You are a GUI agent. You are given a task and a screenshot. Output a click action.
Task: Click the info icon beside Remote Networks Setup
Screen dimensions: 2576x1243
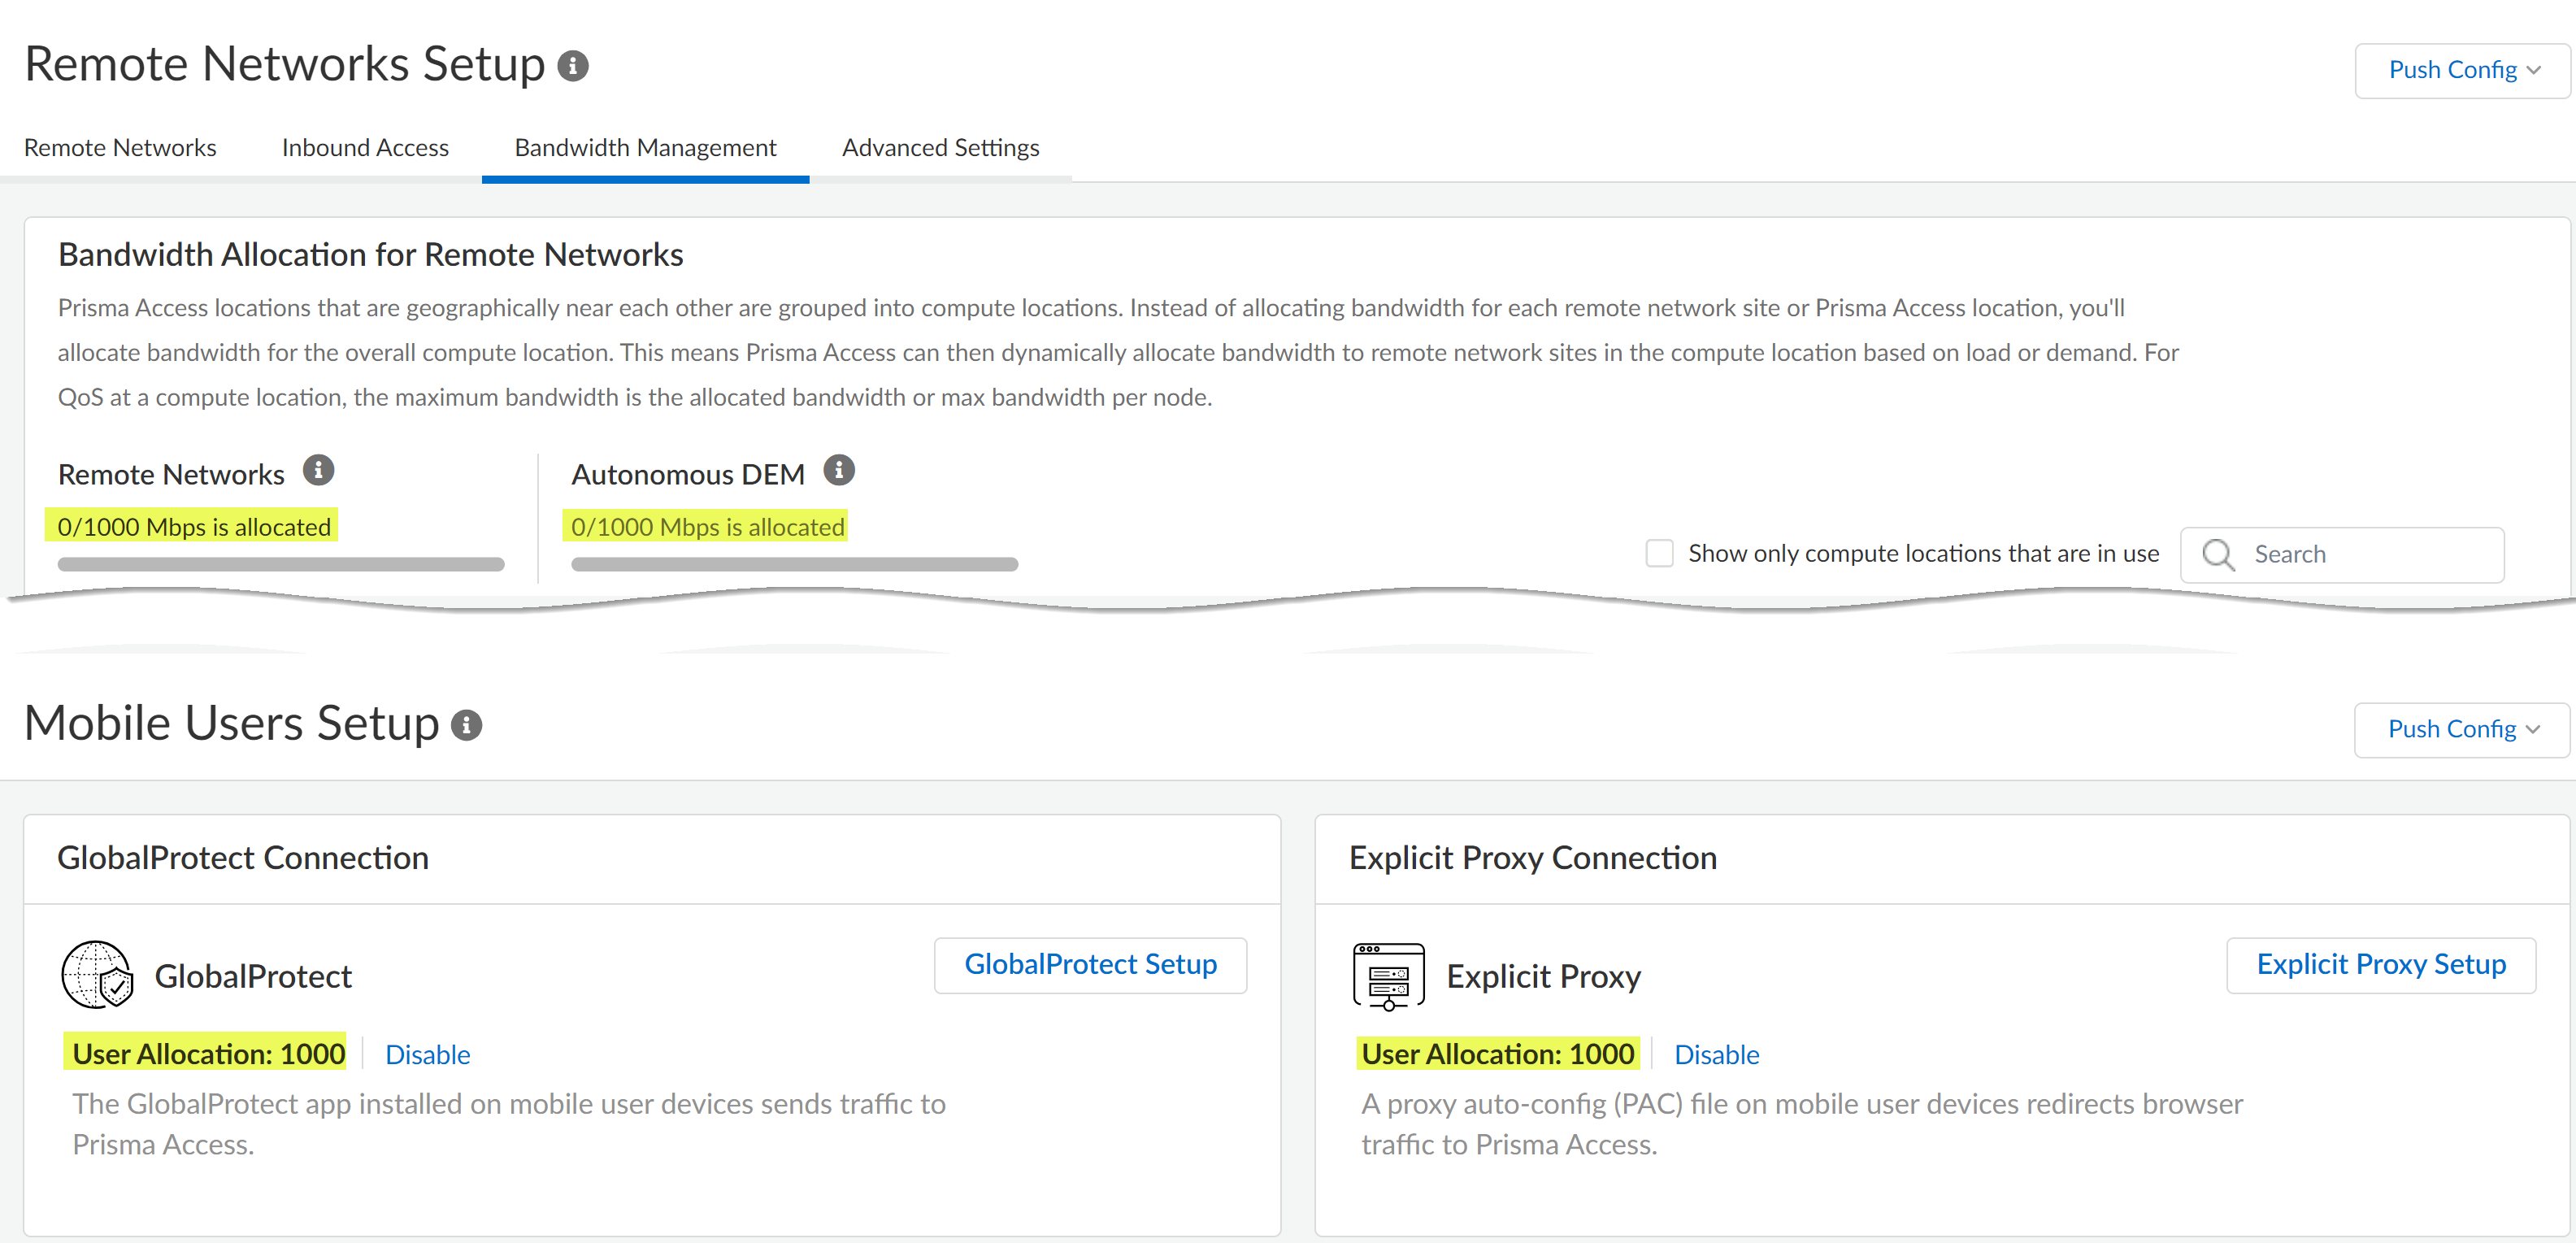click(x=572, y=65)
